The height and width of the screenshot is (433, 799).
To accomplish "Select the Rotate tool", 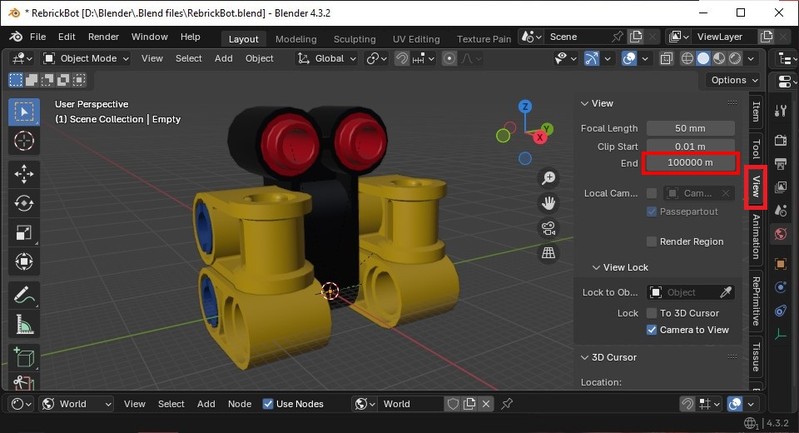I will 24,203.
